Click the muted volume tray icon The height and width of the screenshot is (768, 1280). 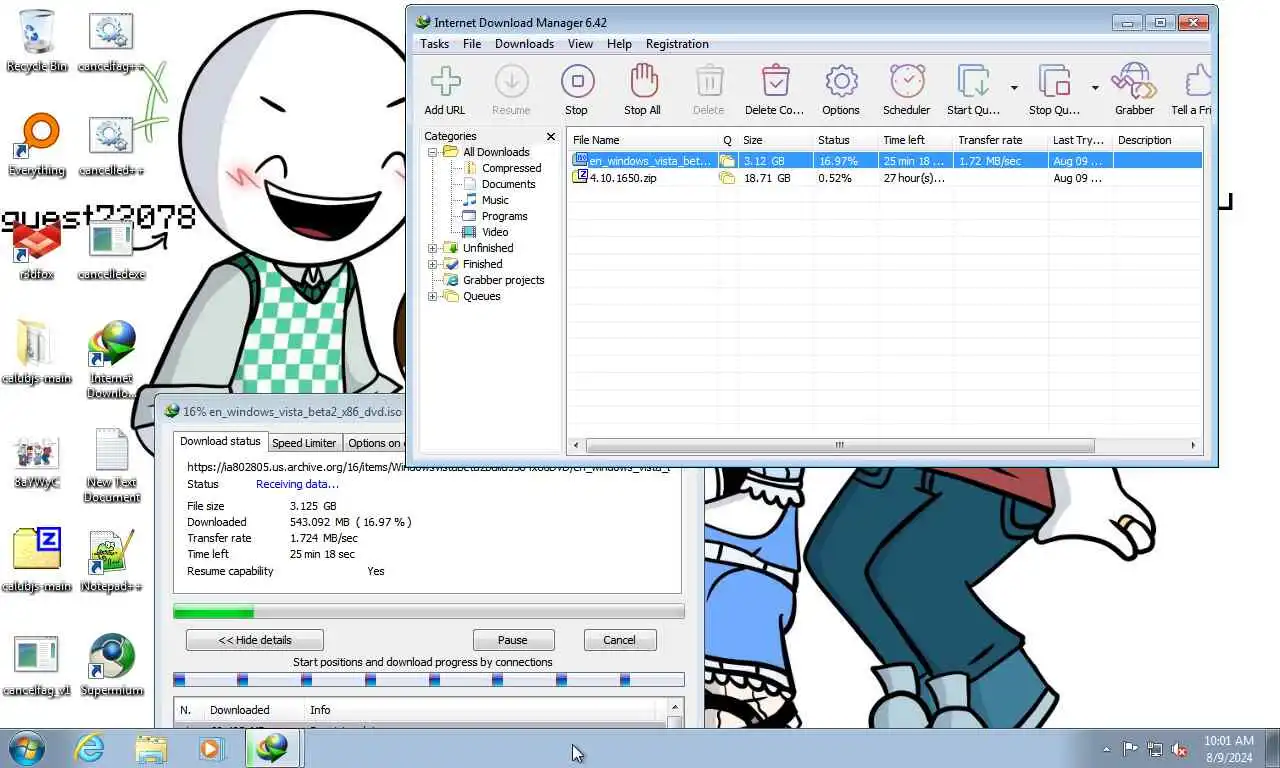1179,748
